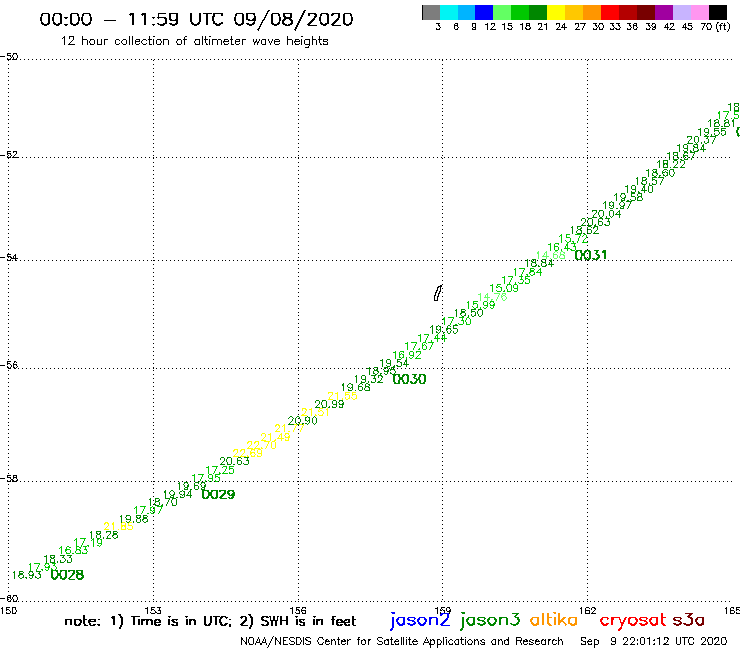
Task: Select the 18.50 wave height value
Action: click(x=469, y=313)
